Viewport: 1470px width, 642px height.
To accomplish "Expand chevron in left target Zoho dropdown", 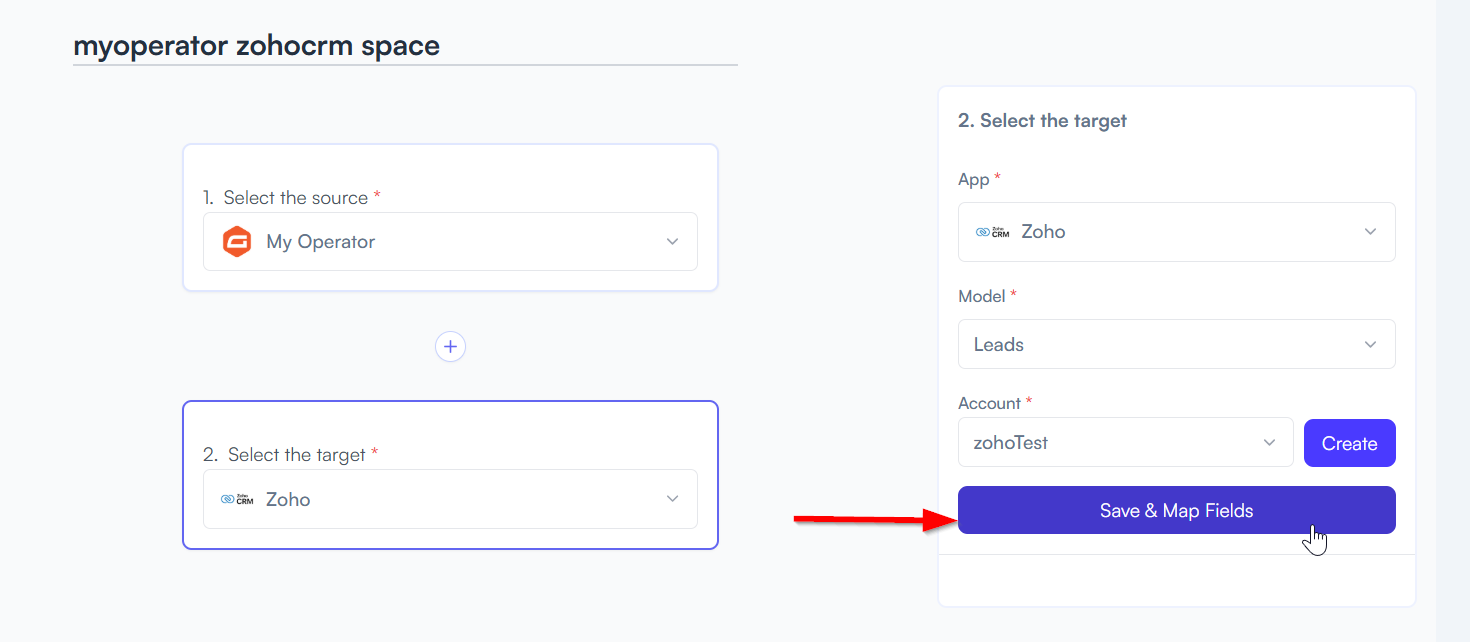I will (672, 499).
